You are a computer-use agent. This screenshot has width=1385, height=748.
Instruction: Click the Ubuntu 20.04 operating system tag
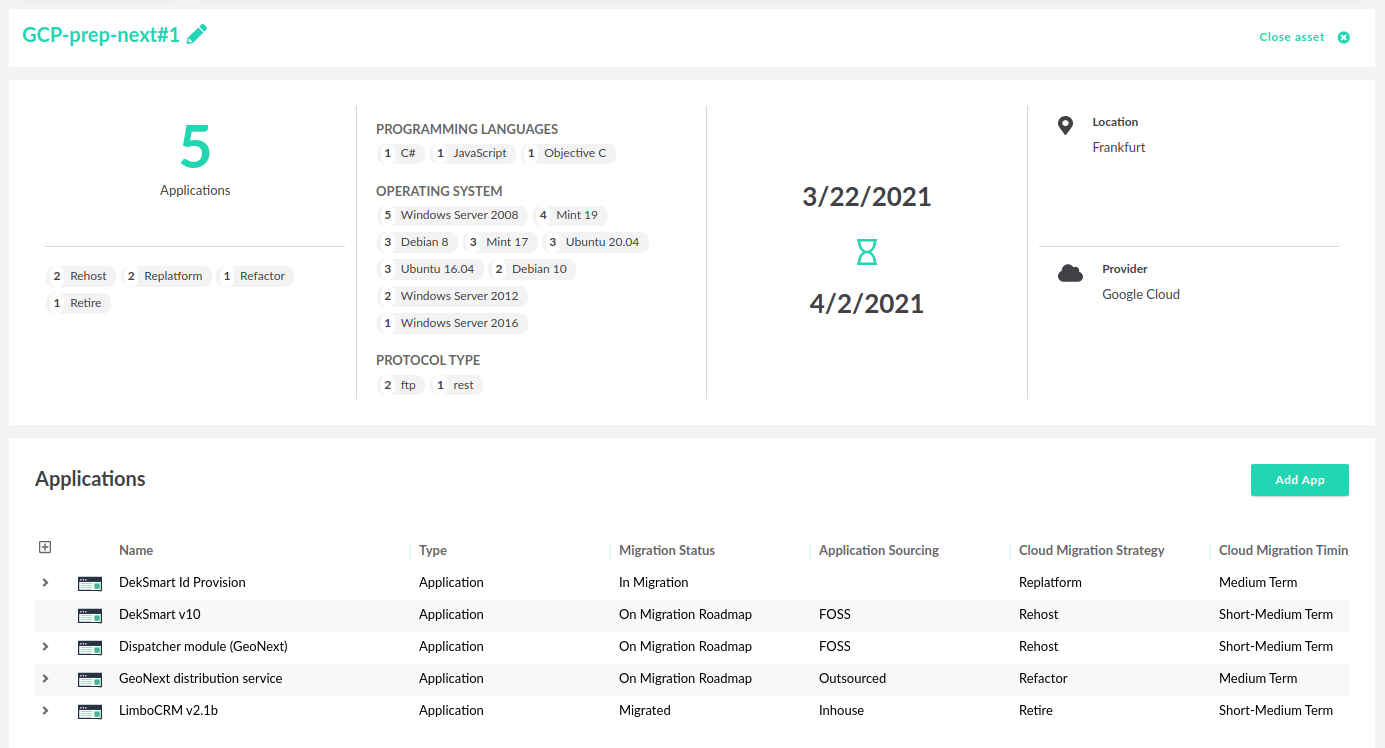pyautogui.click(x=596, y=242)
